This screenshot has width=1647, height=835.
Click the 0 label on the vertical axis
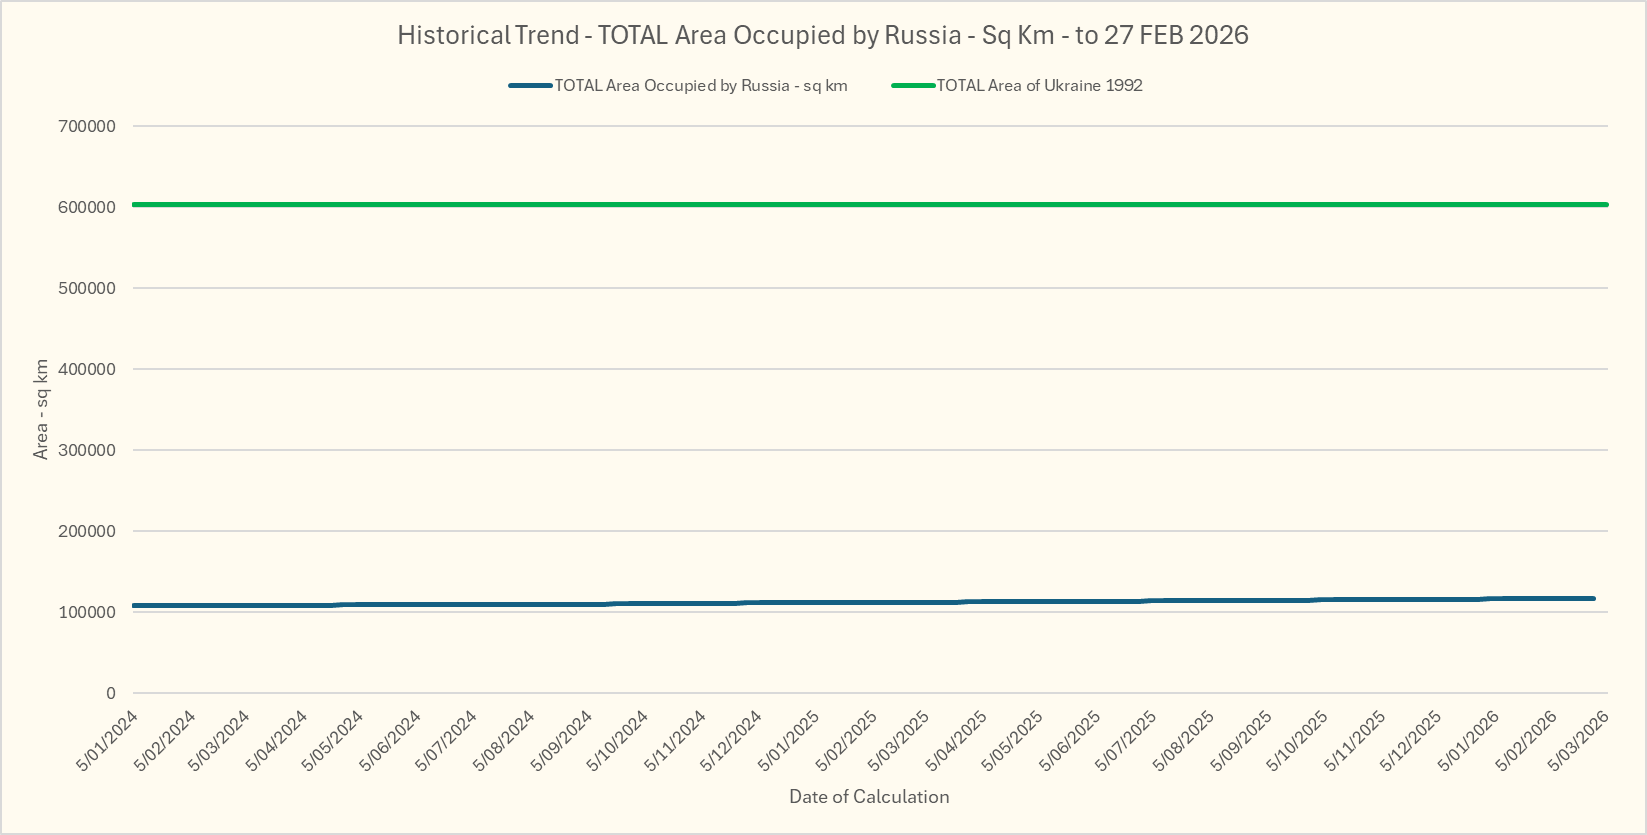click(110, 693)
